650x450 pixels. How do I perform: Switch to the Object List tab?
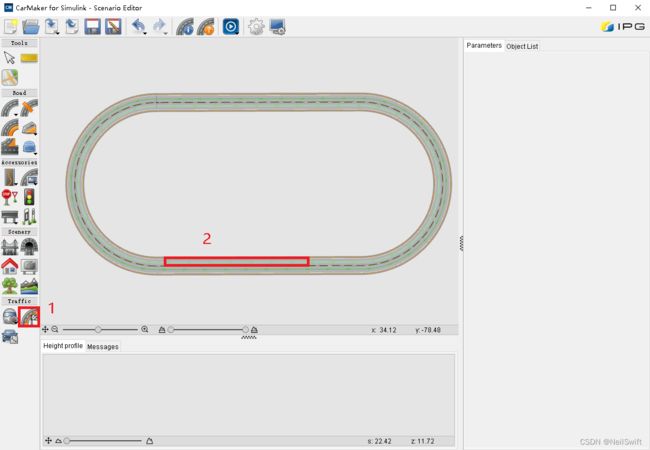click(522, 46)
